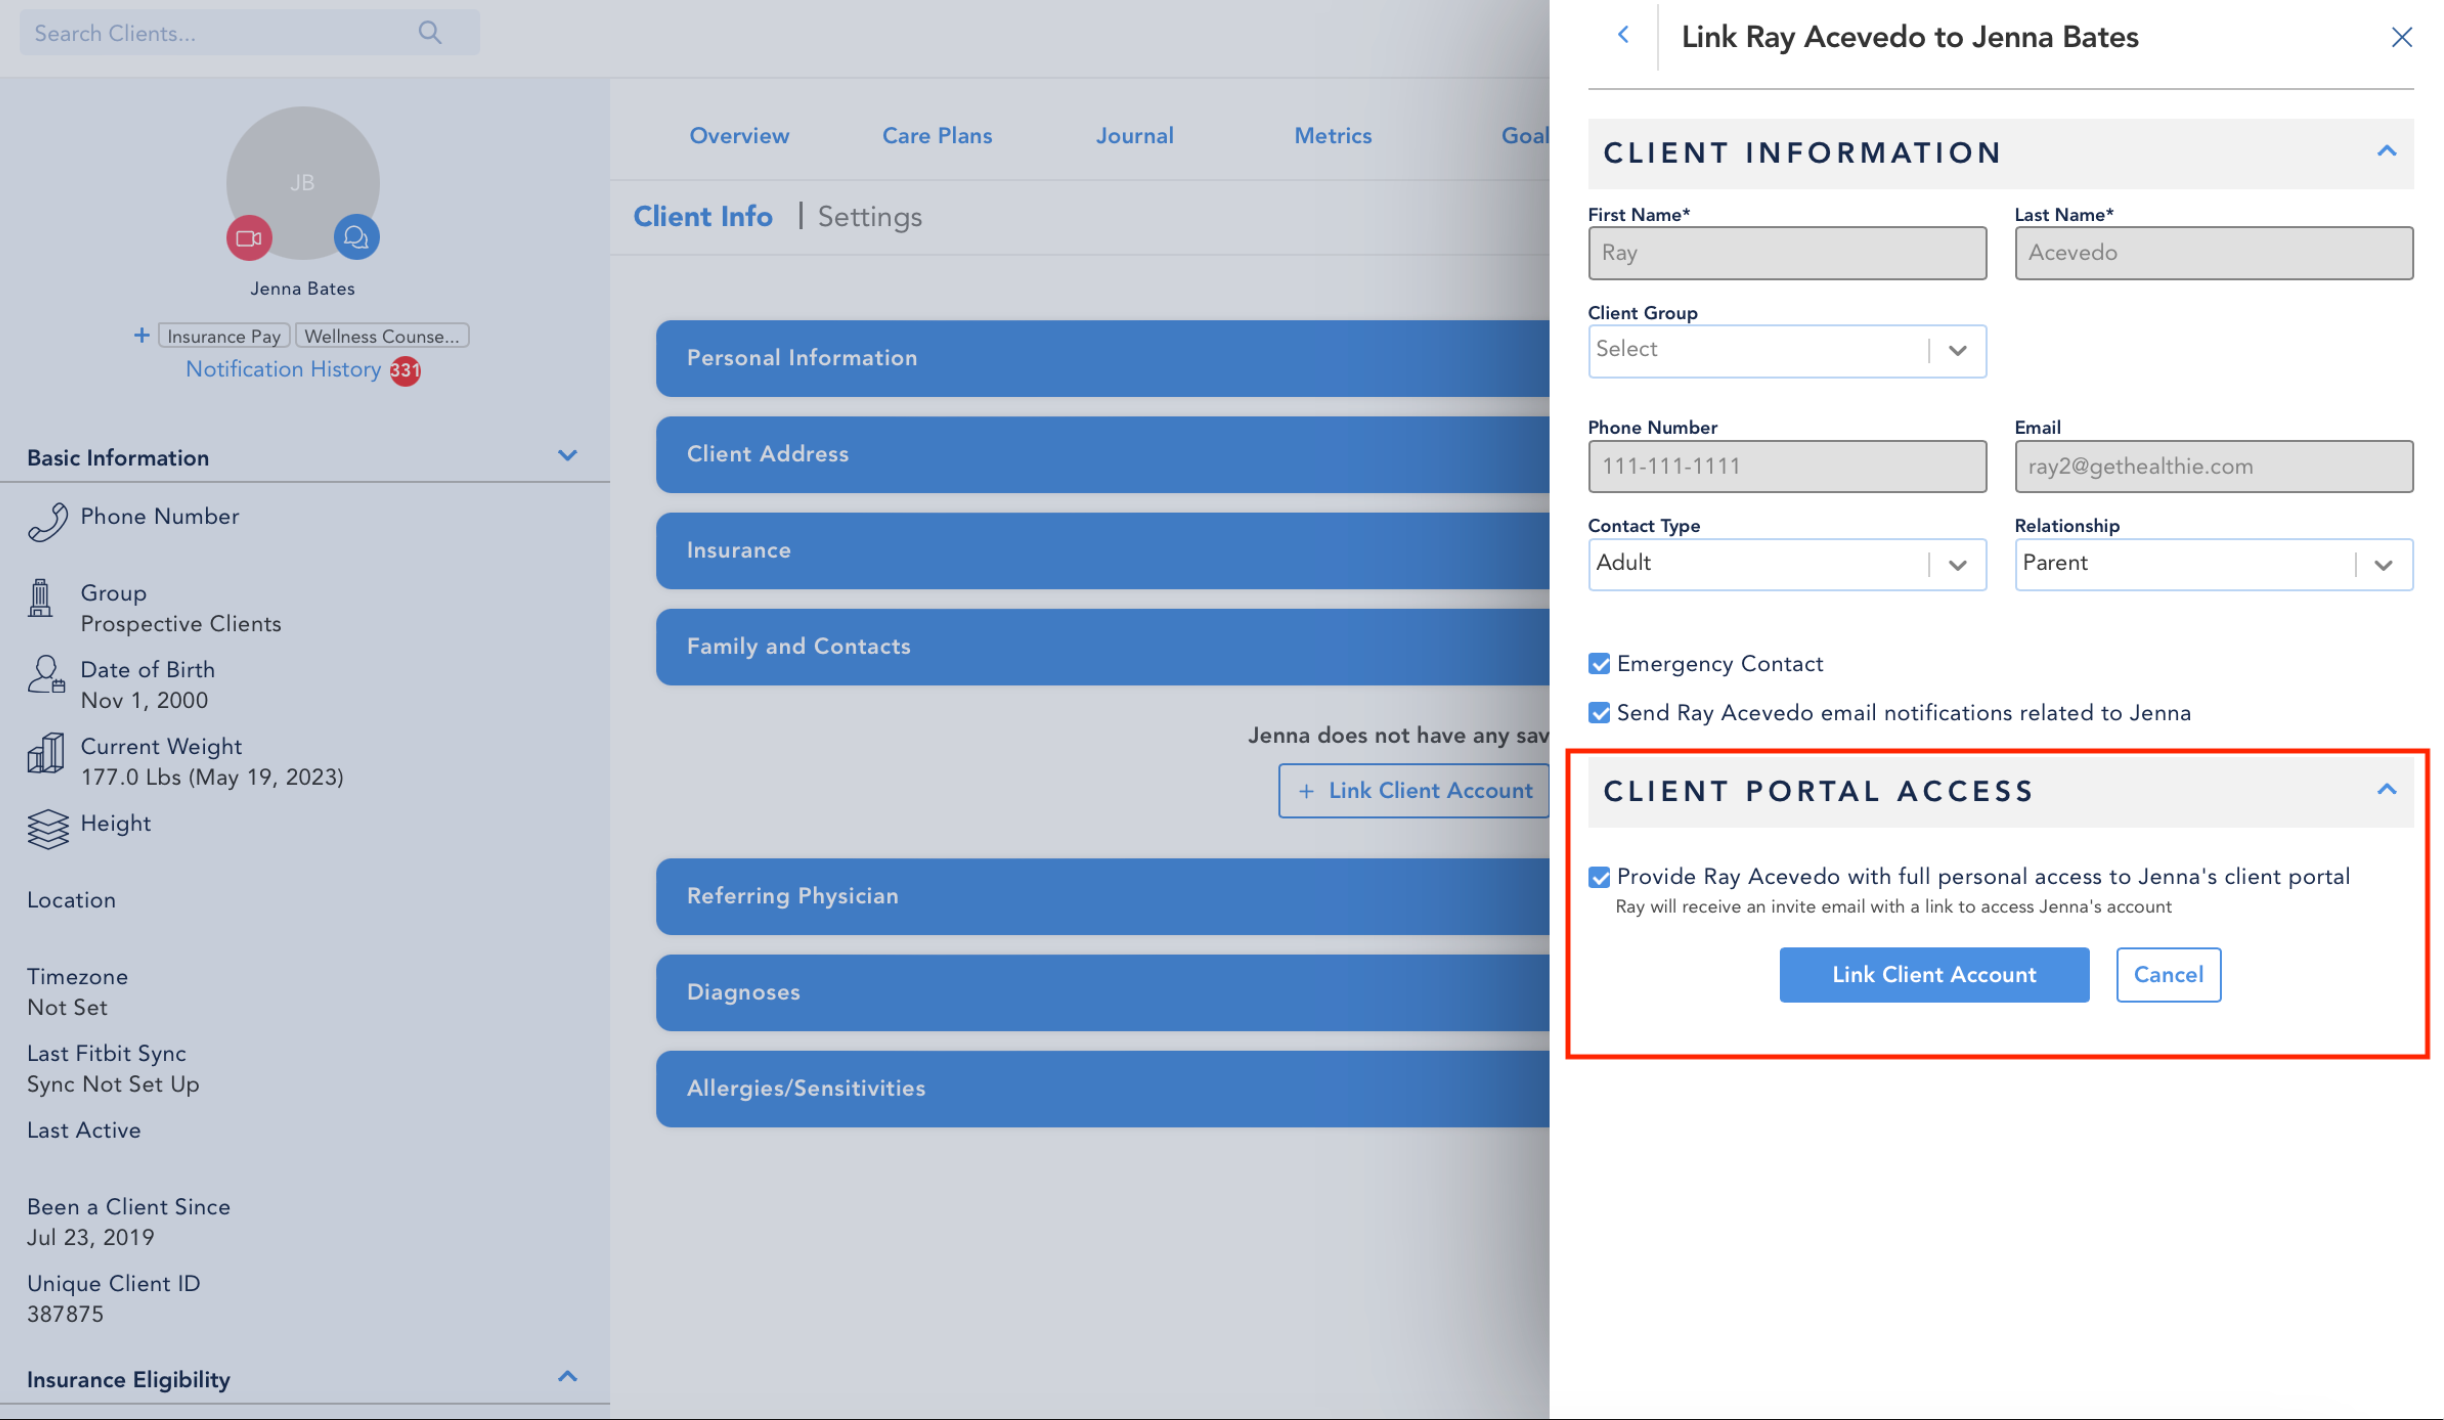The height and width of the screenshot is (1420, 2444).
Task: Click the Cancel button
Action: tap(2168, 975)
